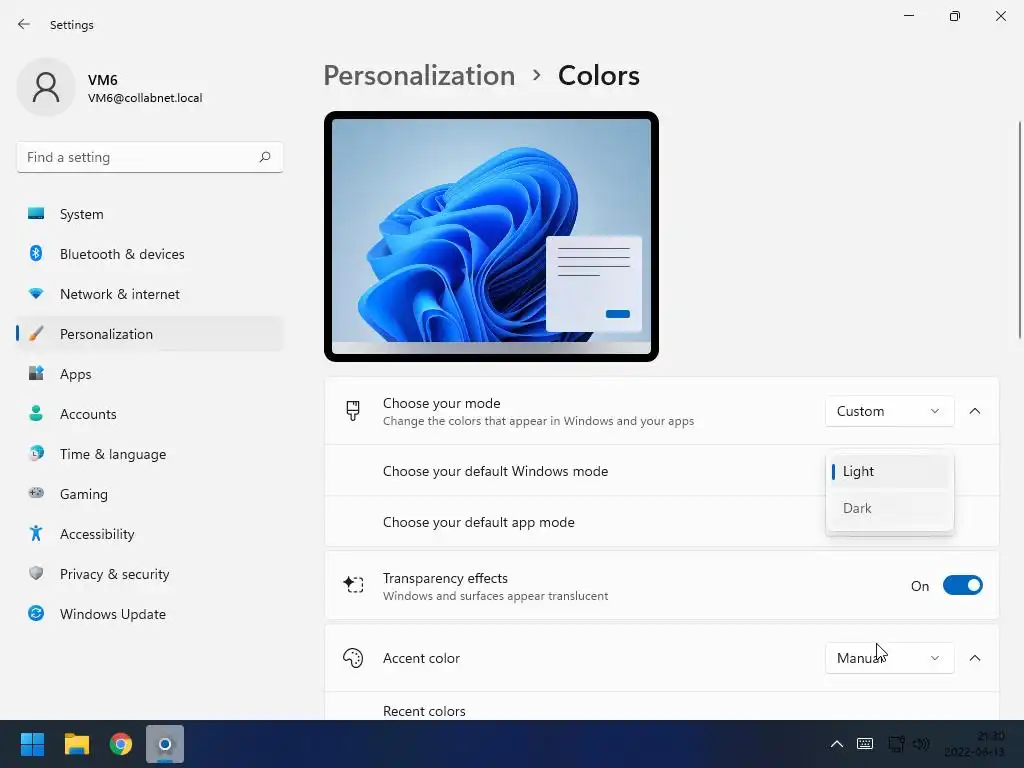Screen dimensions: 1024x768
Task: Go back using the Settings back arrow
Action: [24, 24]
